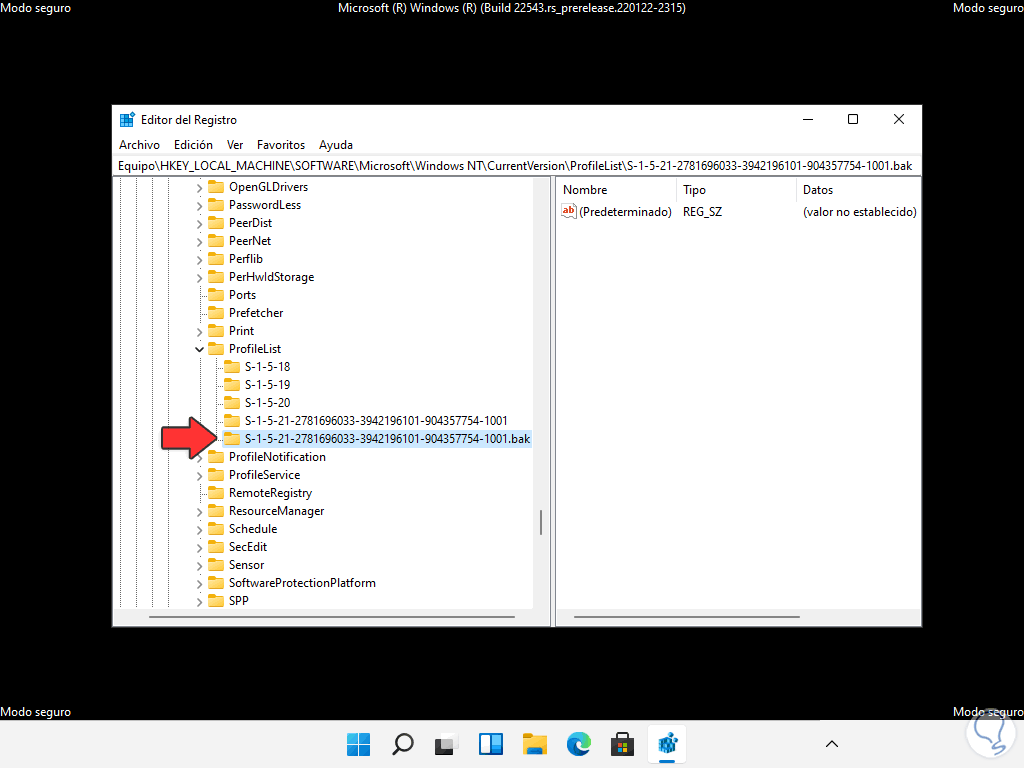Viewport: 1024px width, 768px height.
Task: Open the Archivo menu
Action: tap(139, 145)
